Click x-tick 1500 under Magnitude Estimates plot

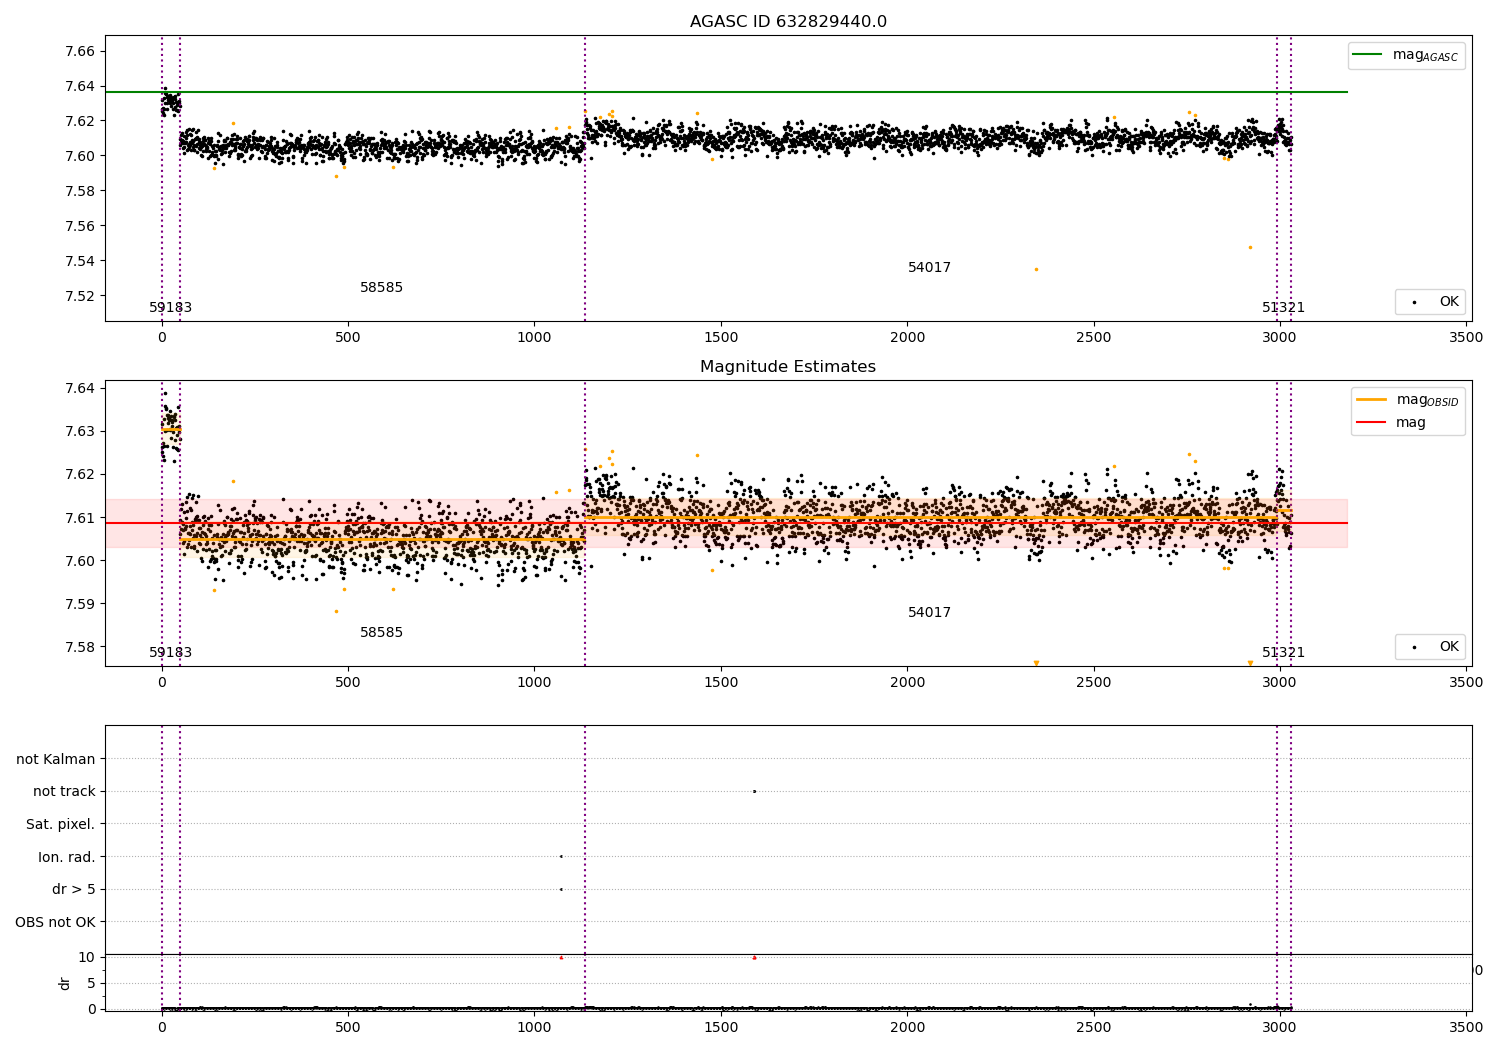point(721,683)
